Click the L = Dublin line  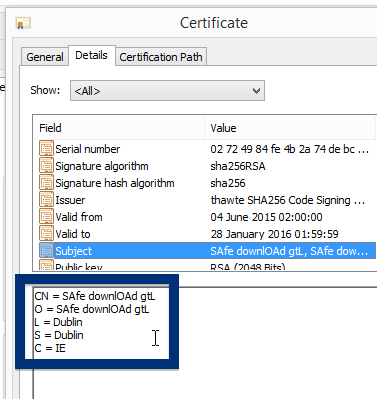tap(58, 322)
